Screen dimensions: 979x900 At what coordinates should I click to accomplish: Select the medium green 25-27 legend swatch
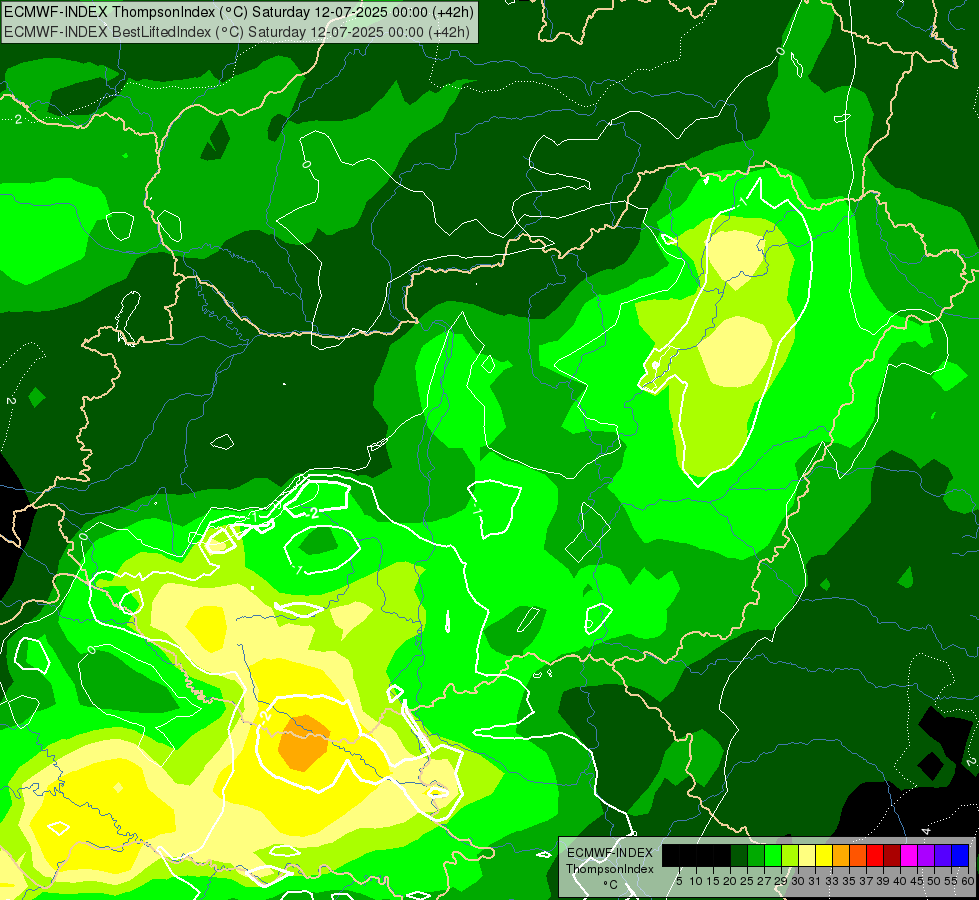[755, 855]
